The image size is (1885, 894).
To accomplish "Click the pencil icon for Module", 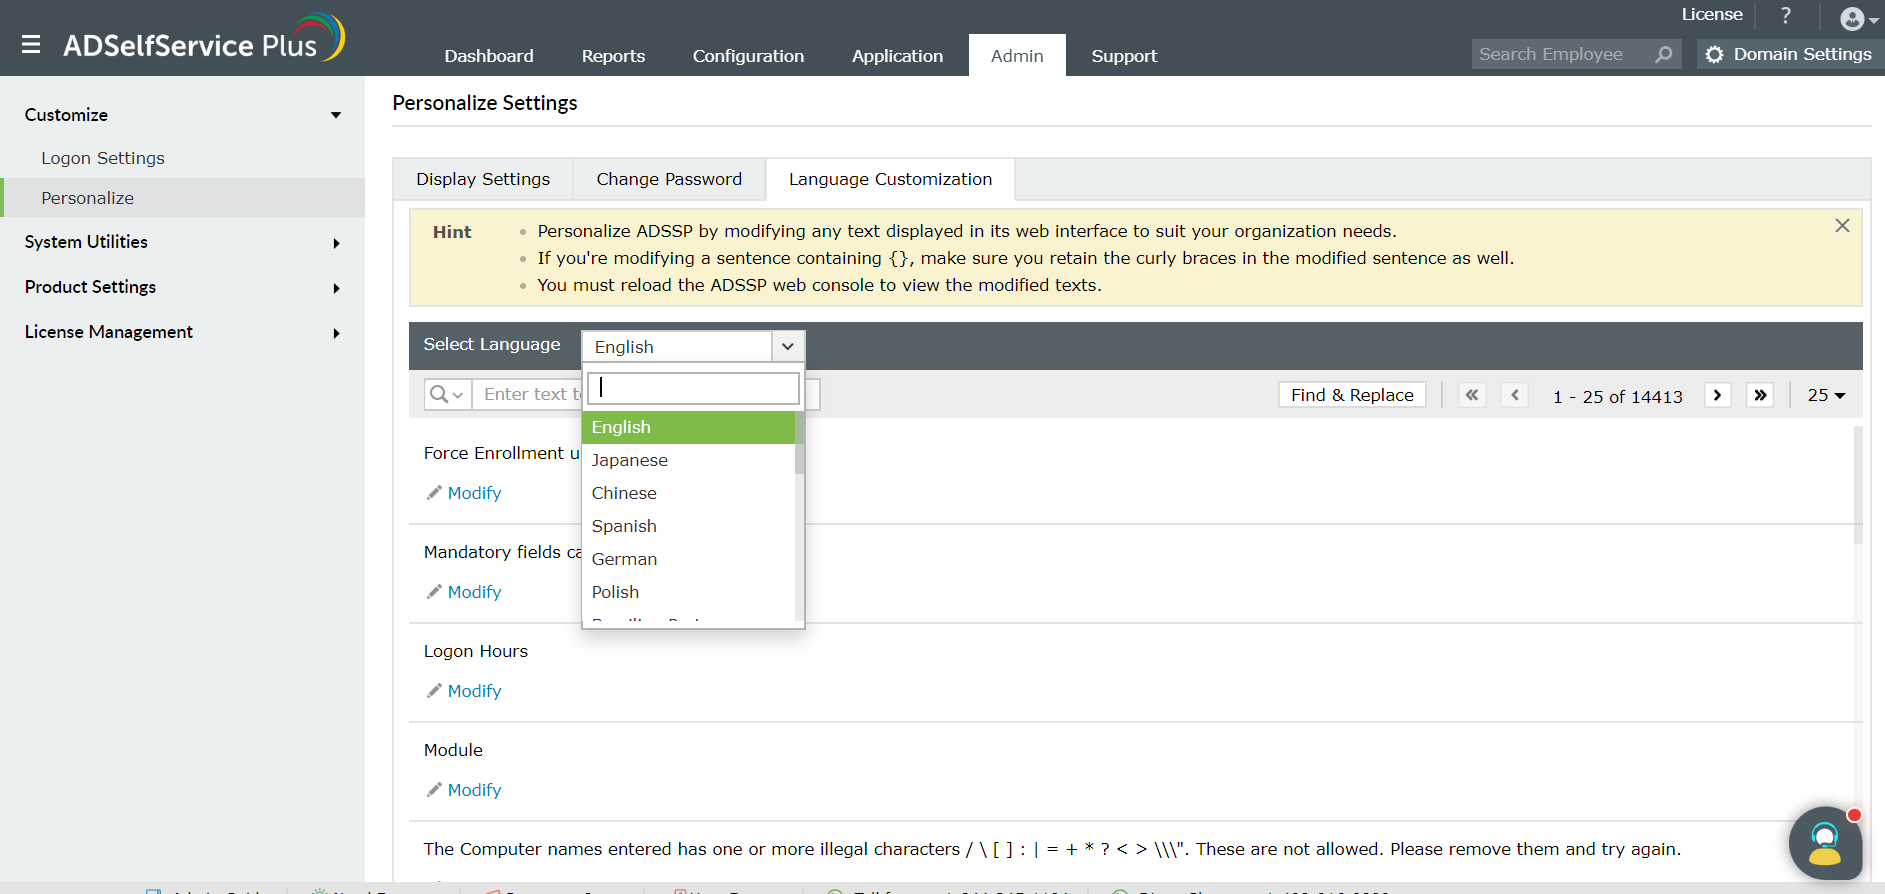I will (434, 790).
